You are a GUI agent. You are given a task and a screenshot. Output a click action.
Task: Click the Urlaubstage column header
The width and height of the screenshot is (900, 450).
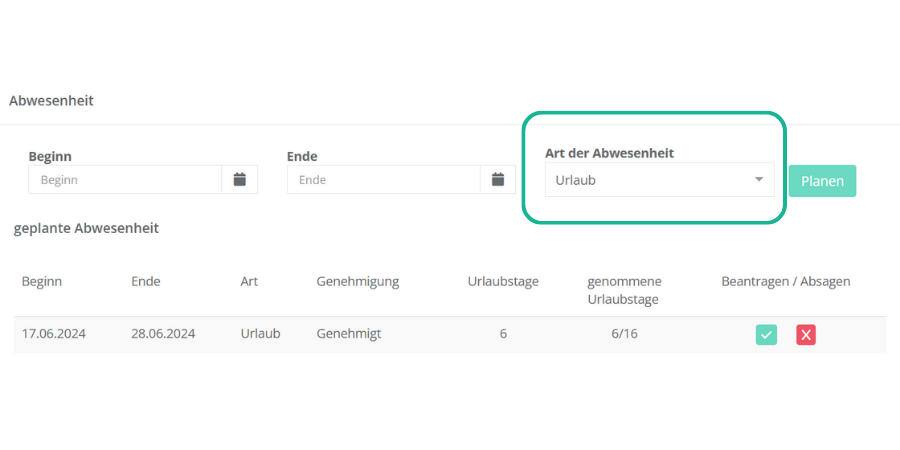pyautogui.click(x=503, y=282)
